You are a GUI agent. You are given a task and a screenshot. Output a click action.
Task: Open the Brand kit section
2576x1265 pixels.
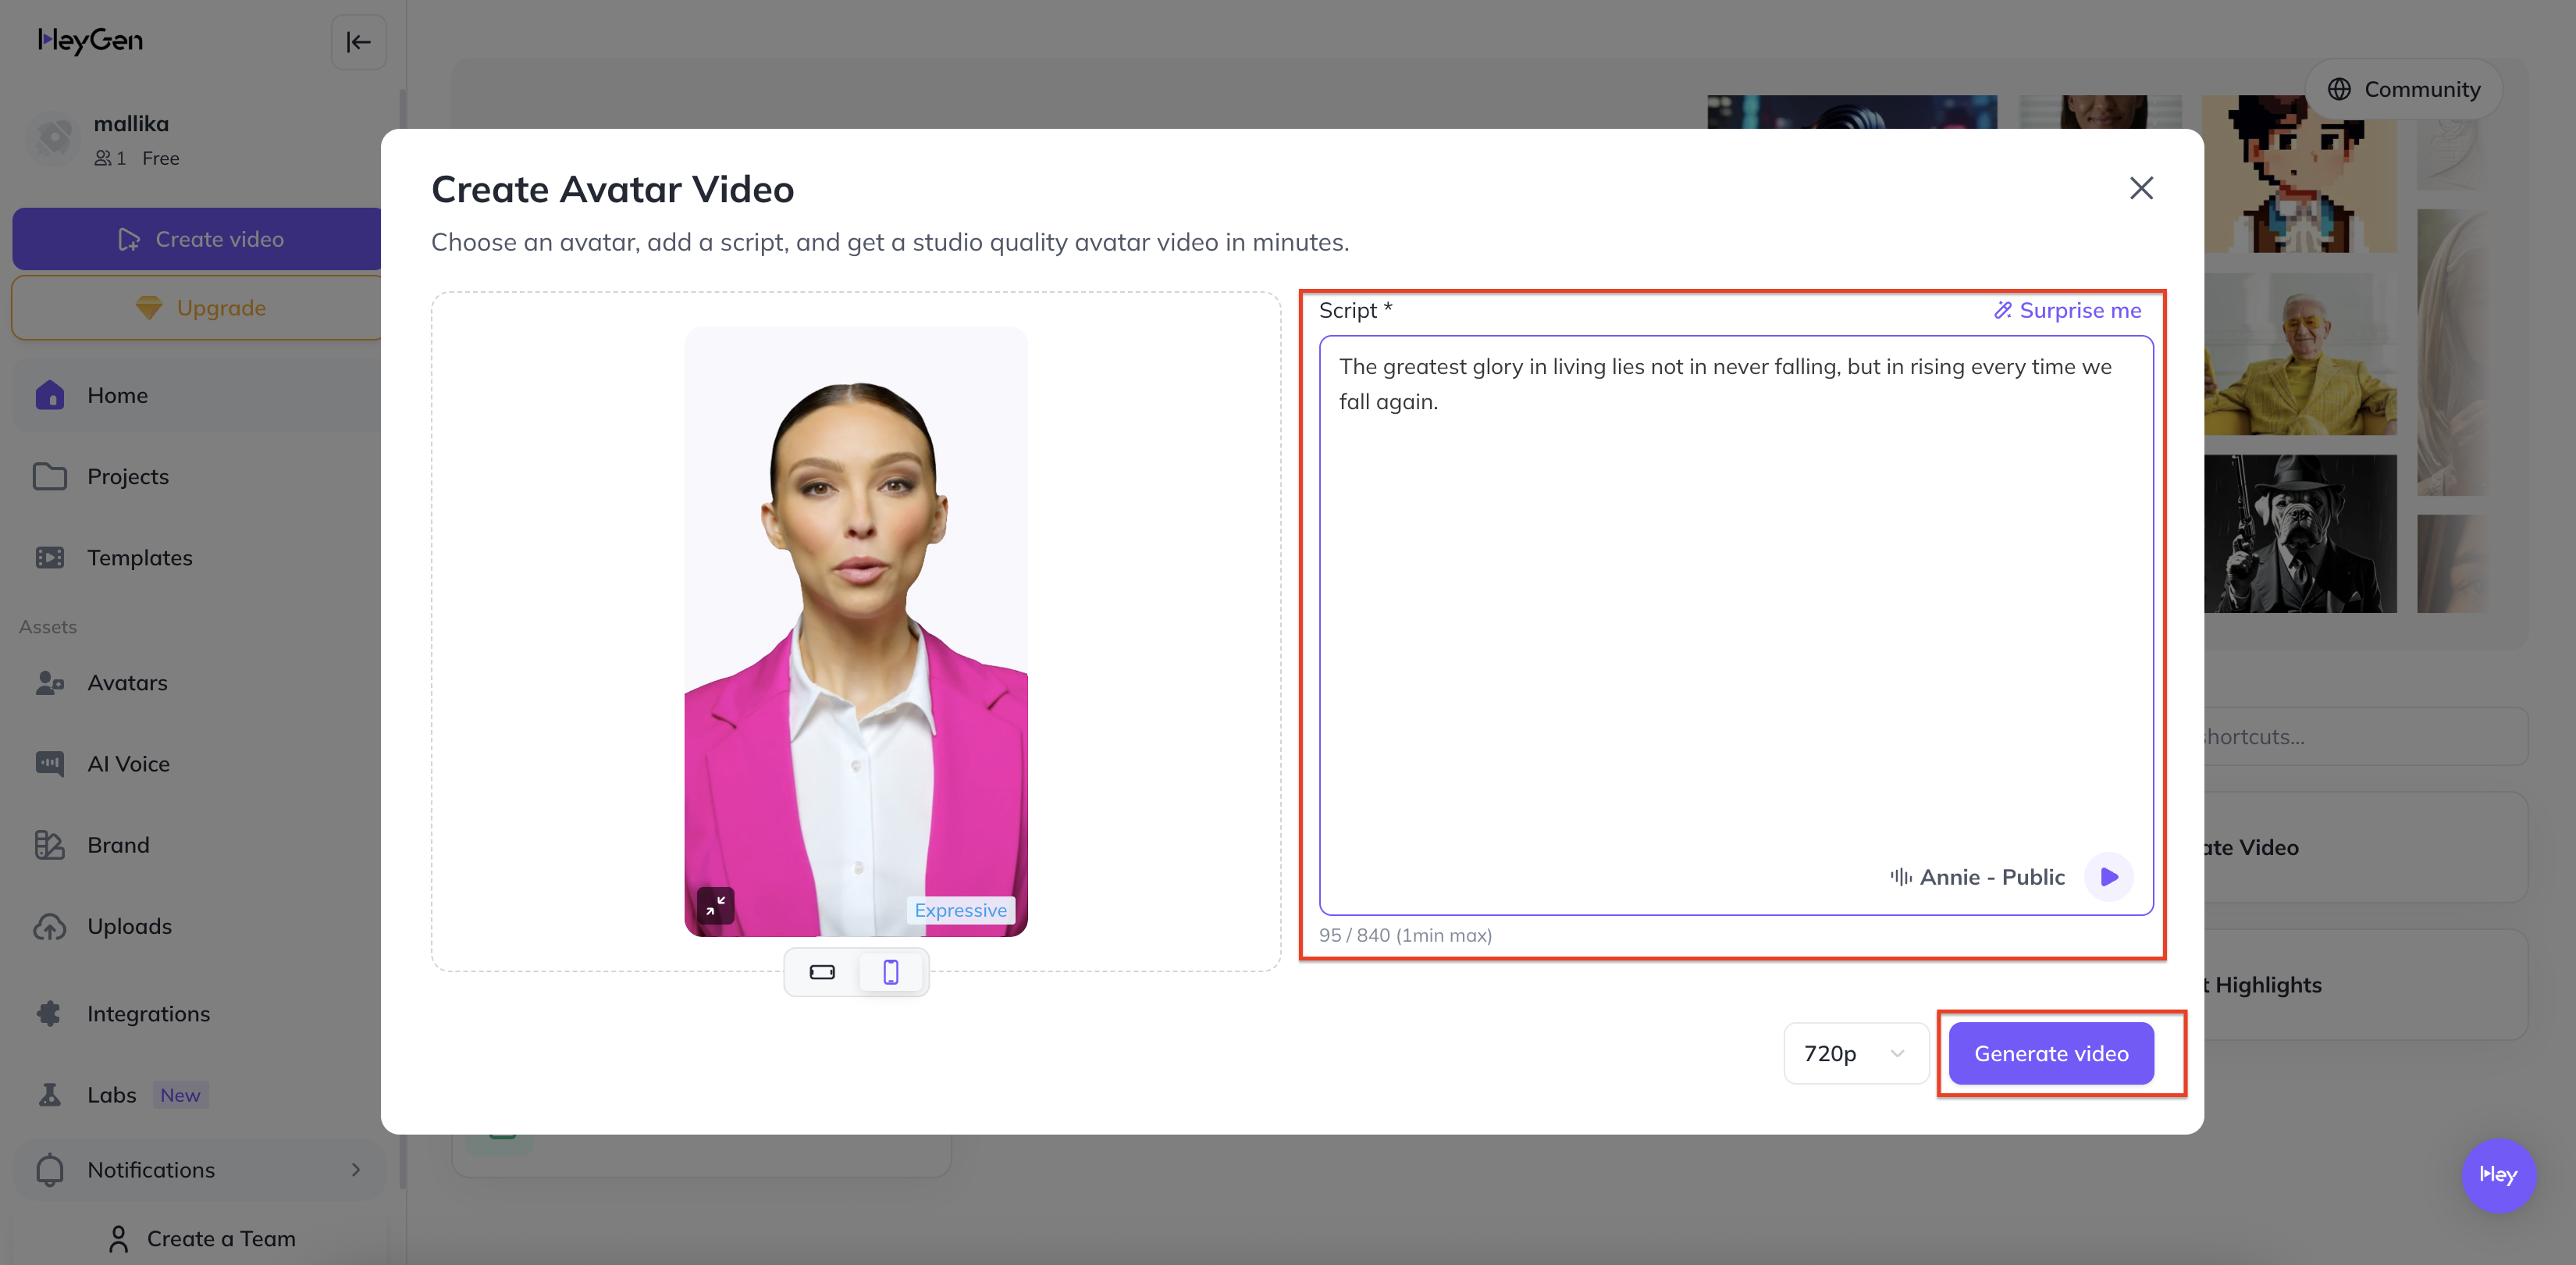118,845
